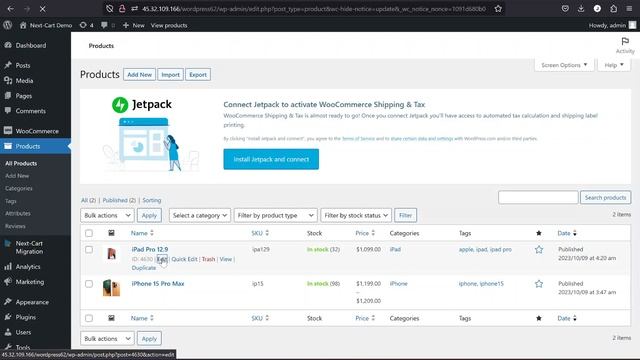Check the iPad Pro 12.9 row checkbox
Viewport: 640px width, 360px height.
pyautogui.click(x=89, y=249)
